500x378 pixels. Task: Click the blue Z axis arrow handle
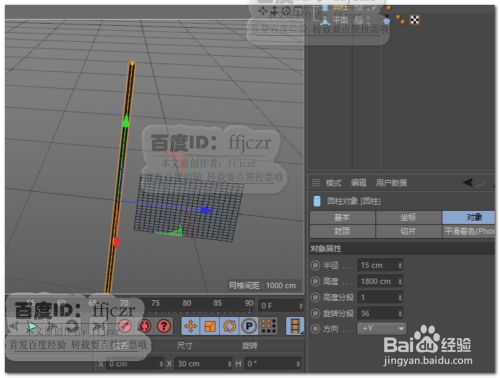206,210
